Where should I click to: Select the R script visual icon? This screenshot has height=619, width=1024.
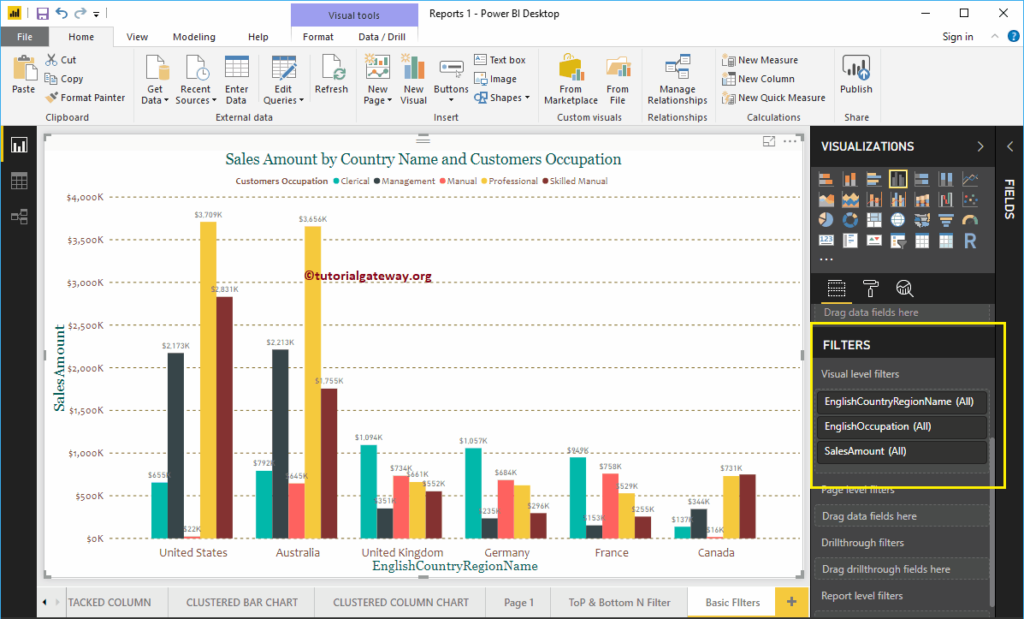[x=970, y=241]
